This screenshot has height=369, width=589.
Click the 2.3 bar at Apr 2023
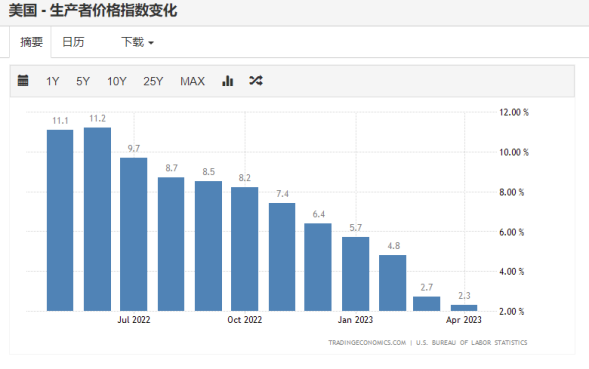point(464,308)
